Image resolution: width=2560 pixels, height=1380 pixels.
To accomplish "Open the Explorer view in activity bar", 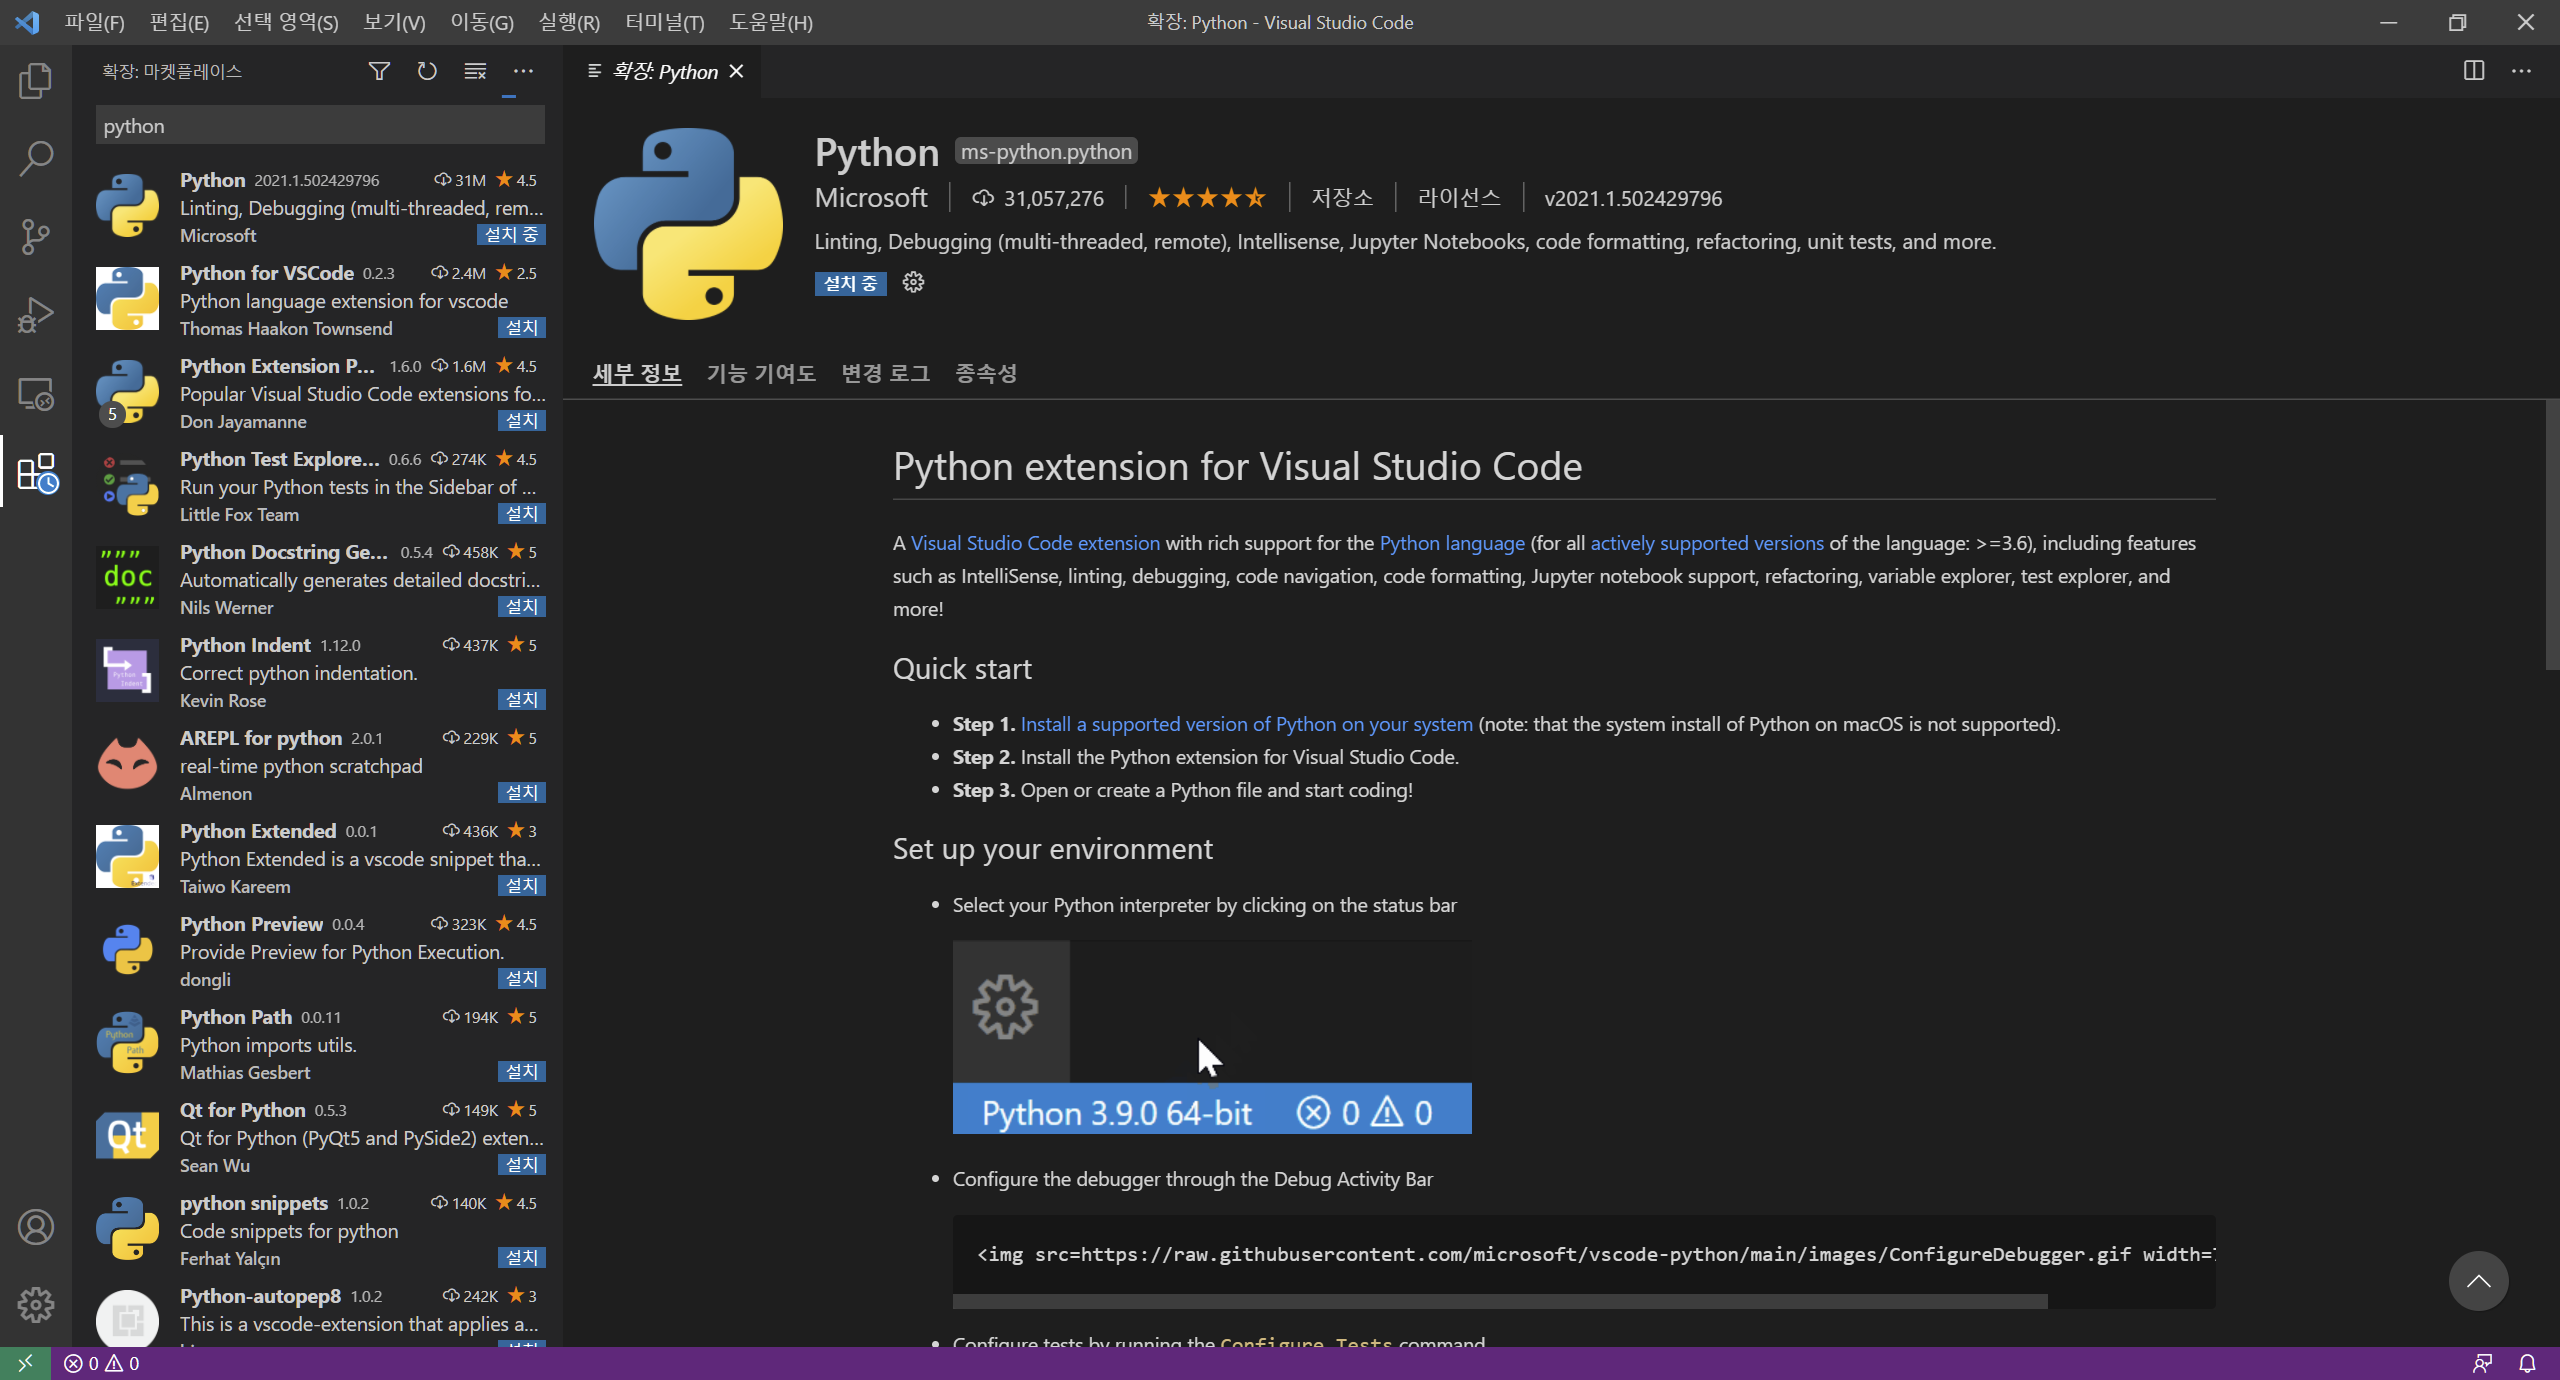I will pyautogui.click(x=36, y=81).
